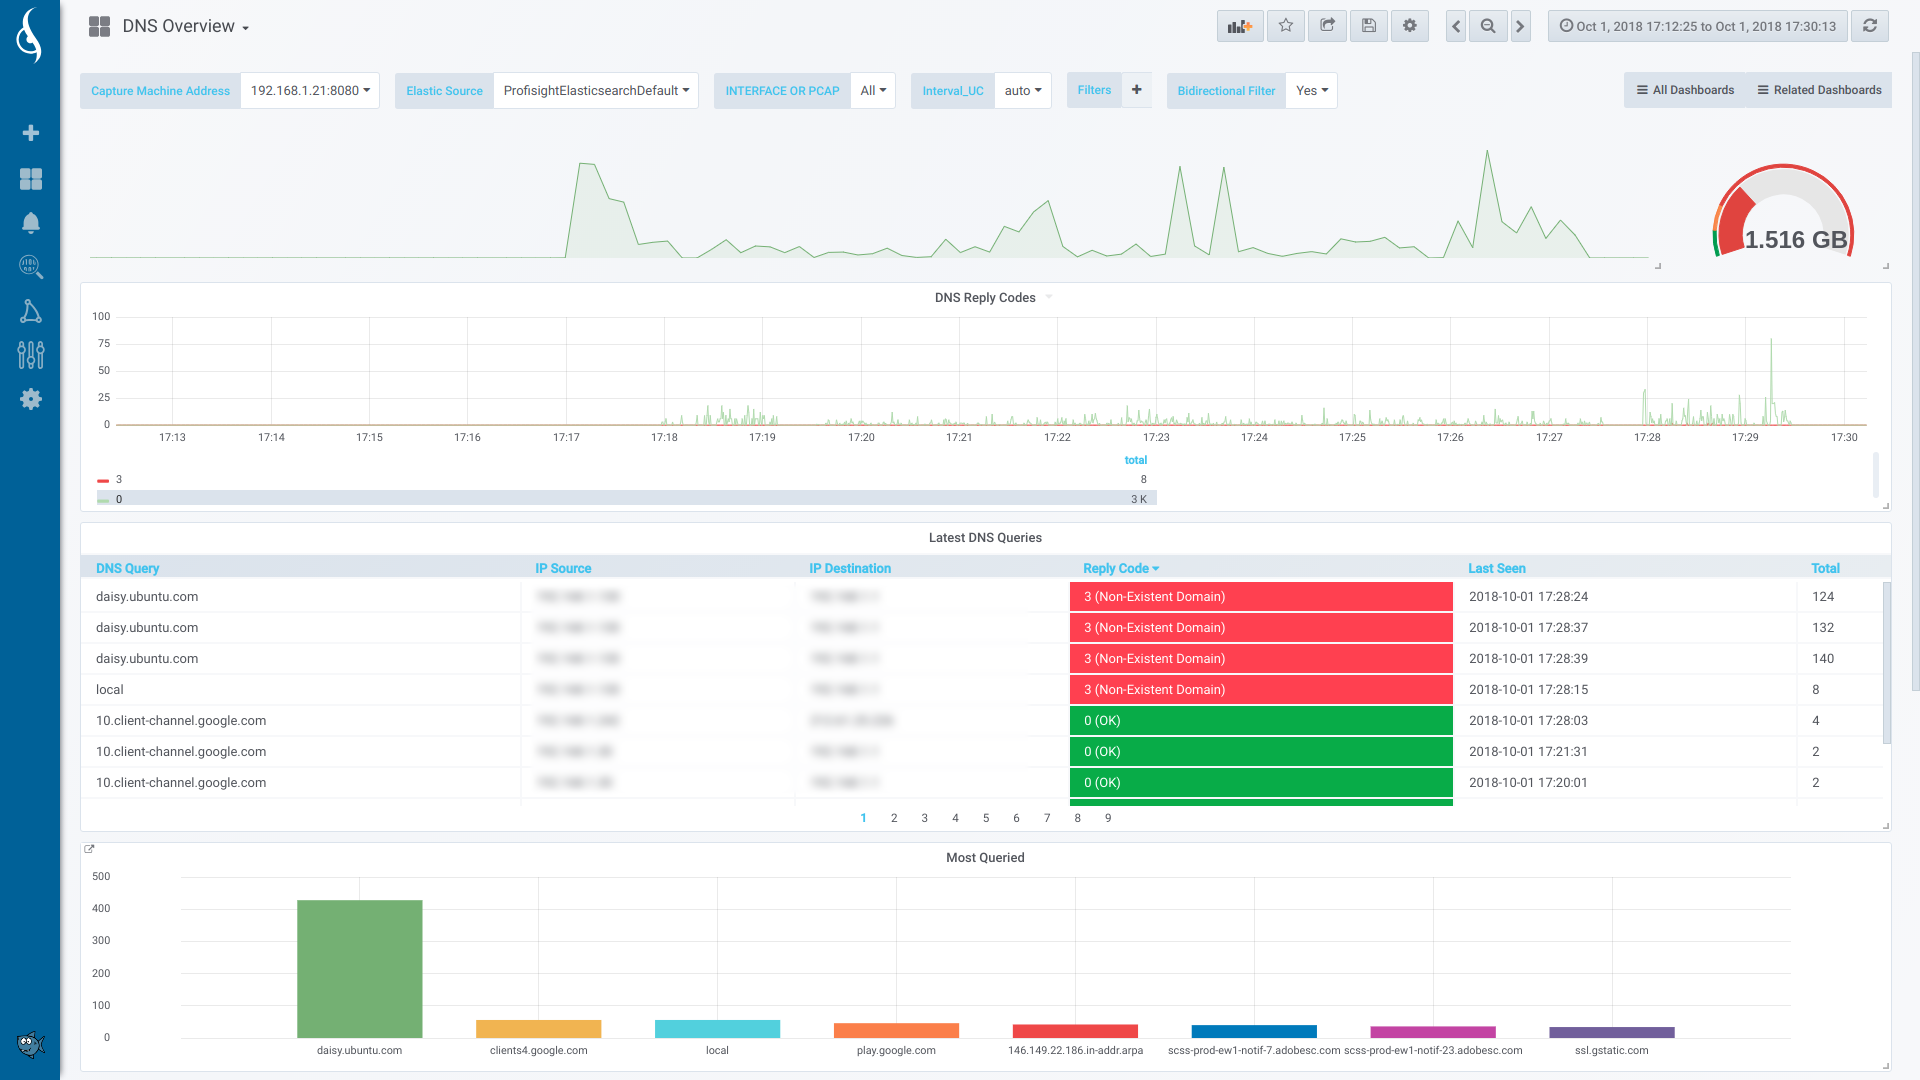Sort the legend by total column
Viewport: 1920px width, 1080px height.
pos(1135,460)
